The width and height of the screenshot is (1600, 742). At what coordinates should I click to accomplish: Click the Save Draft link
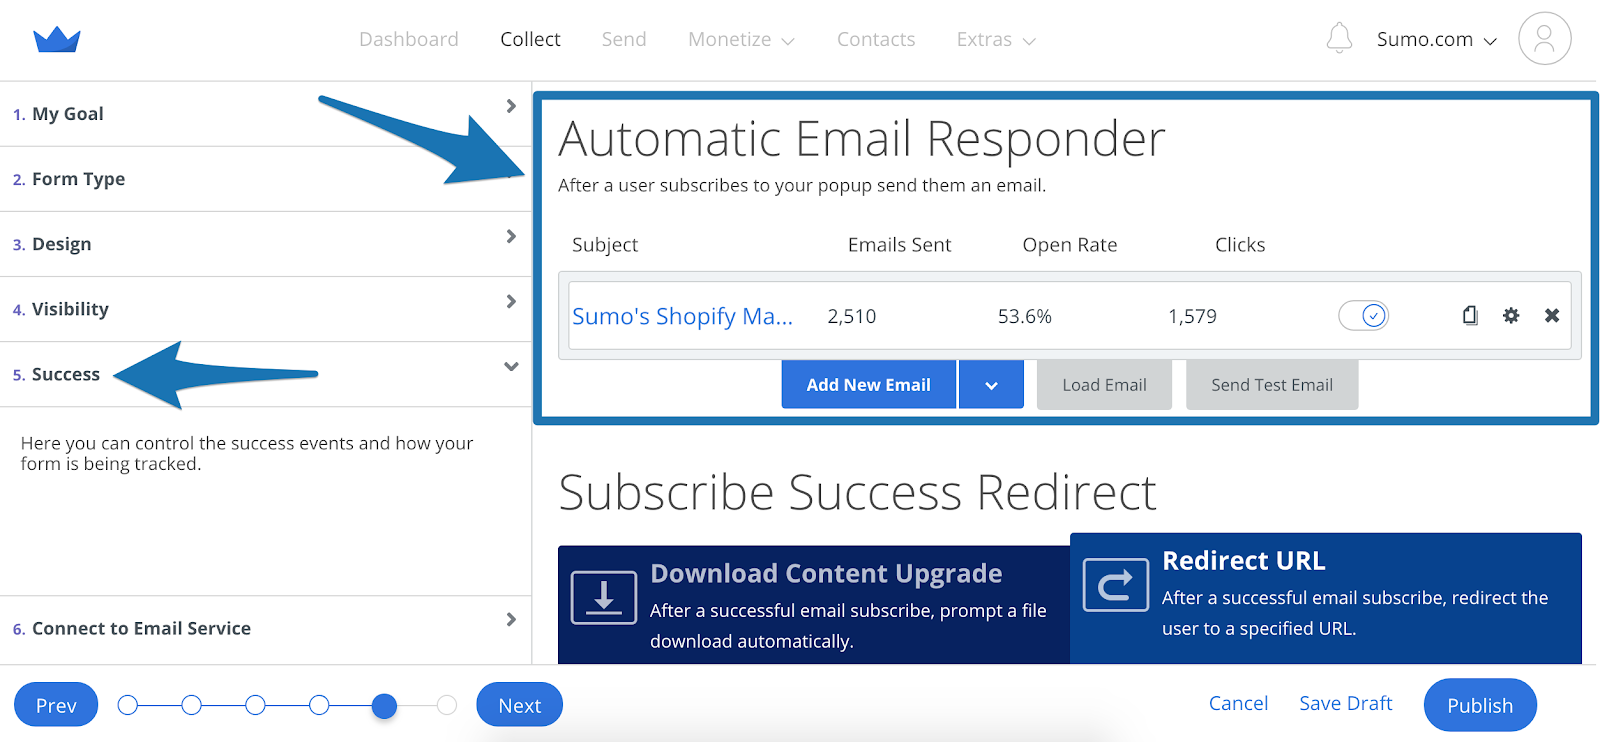click(1346, 703)
